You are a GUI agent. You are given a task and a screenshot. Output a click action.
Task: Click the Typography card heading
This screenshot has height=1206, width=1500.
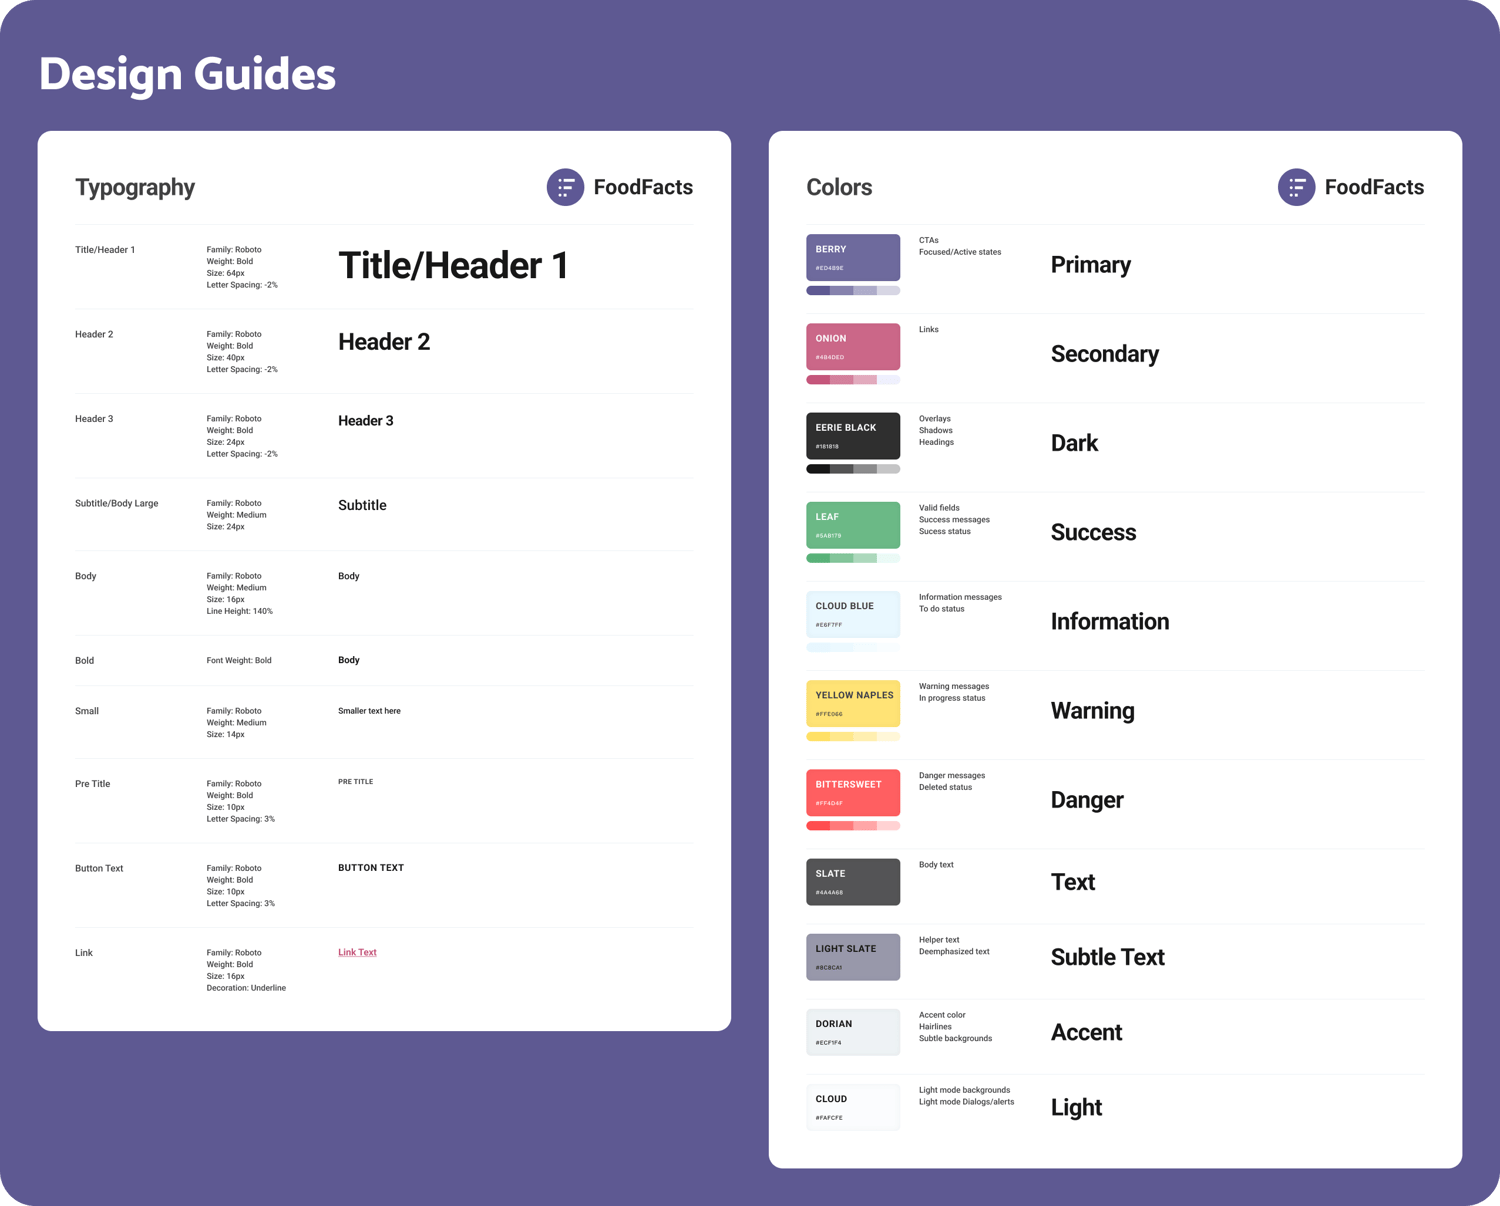[135, 188]
